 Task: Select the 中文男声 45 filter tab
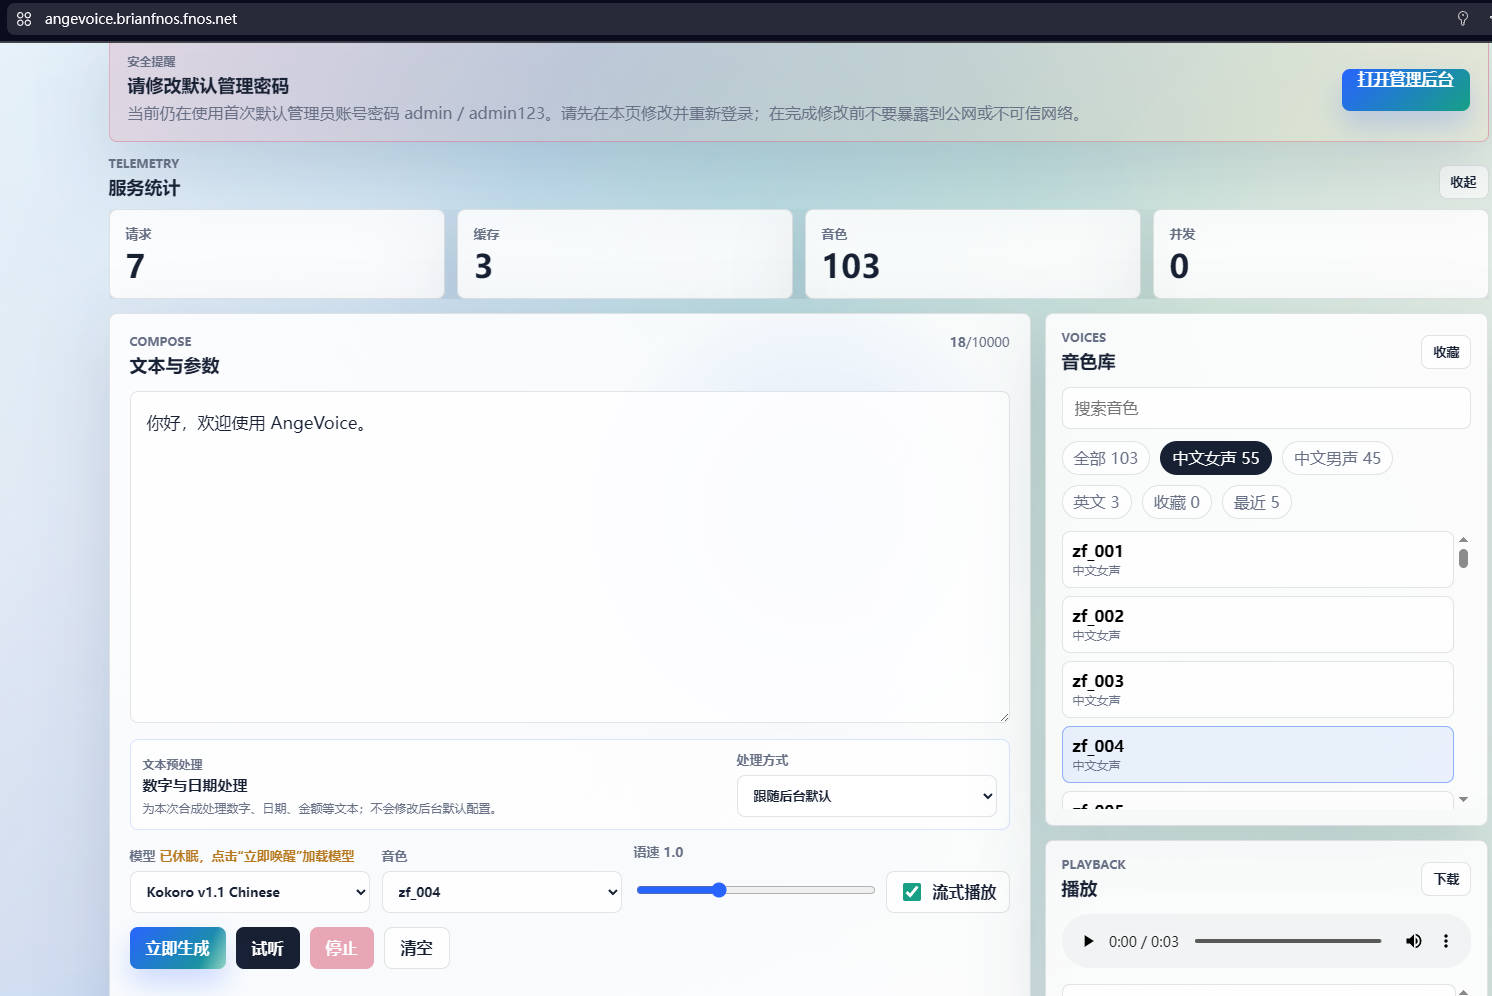pos(1337,458)
